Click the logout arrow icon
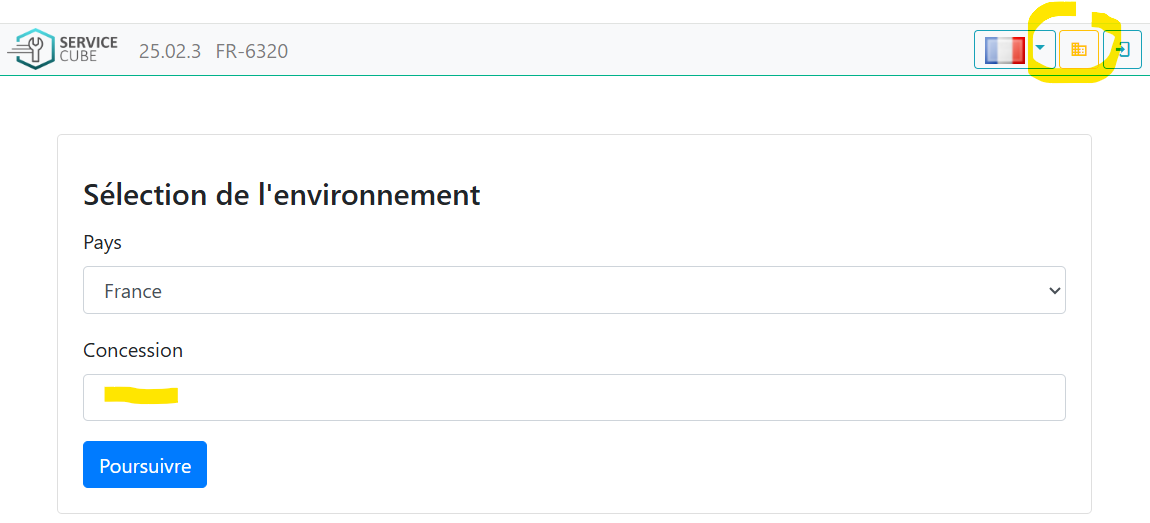The image size is (1150, 523). [1122, 50]
